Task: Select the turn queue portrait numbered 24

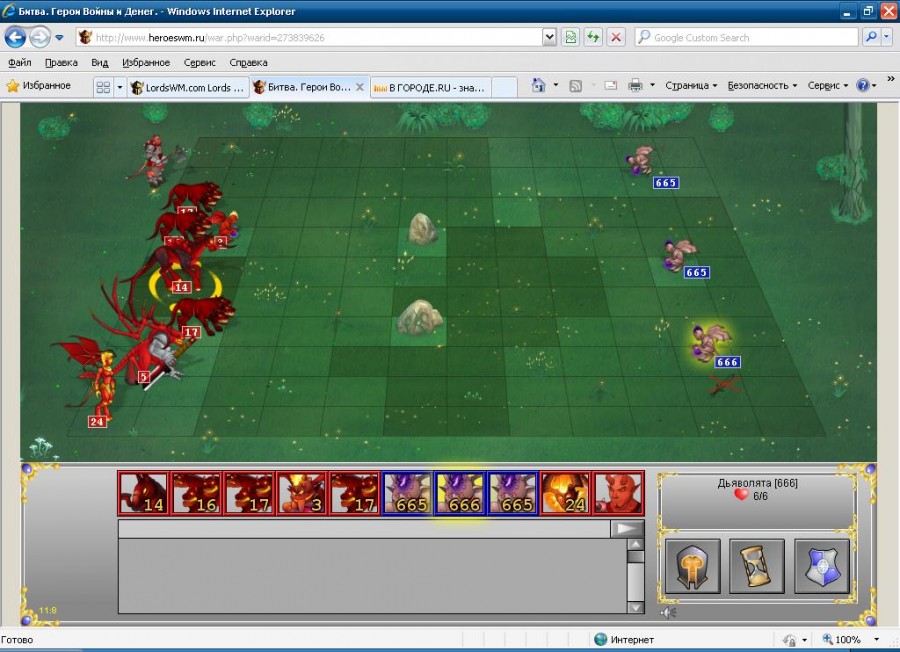Action: 565,493
